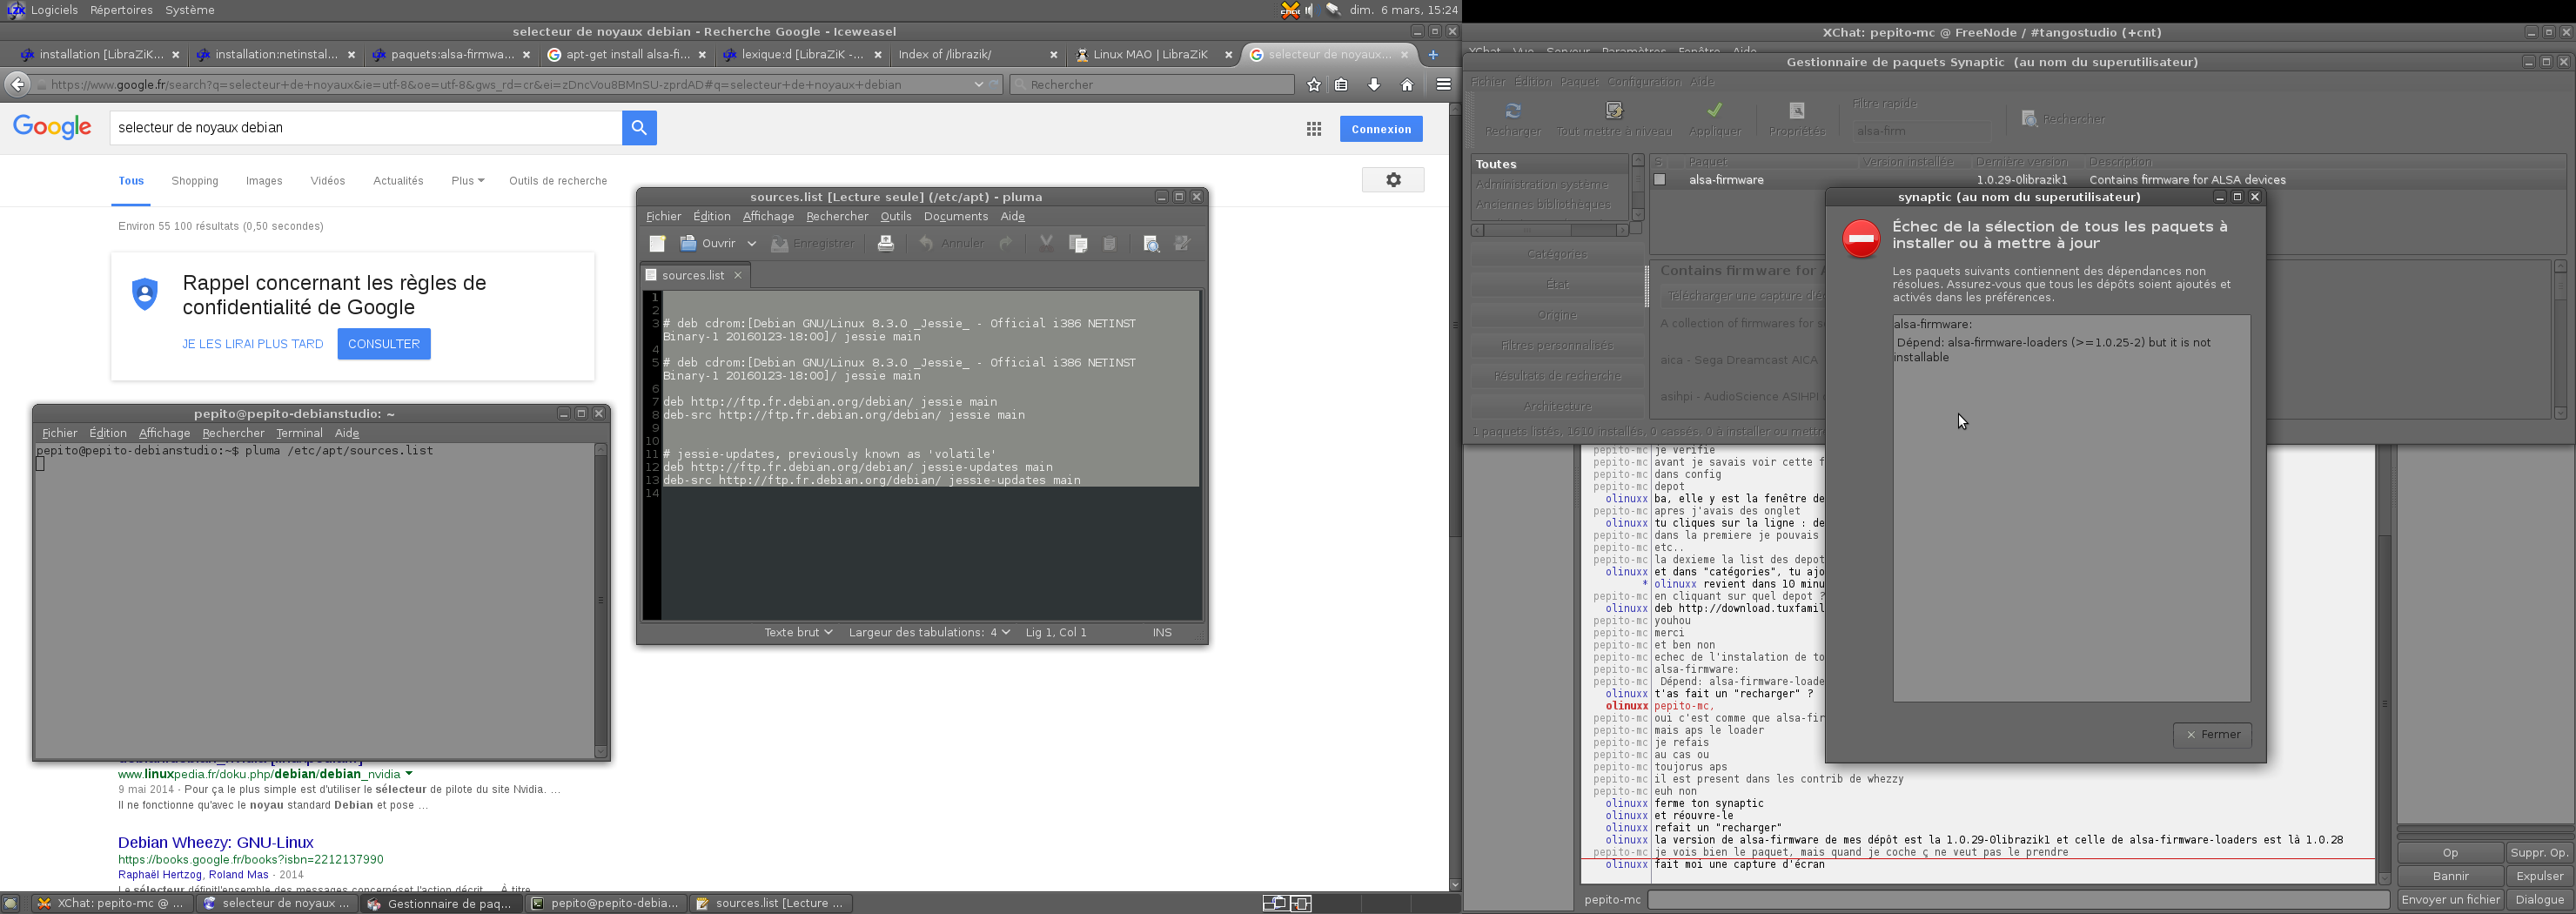Click the find magnifier icon in pluma

coord(1151,243)
